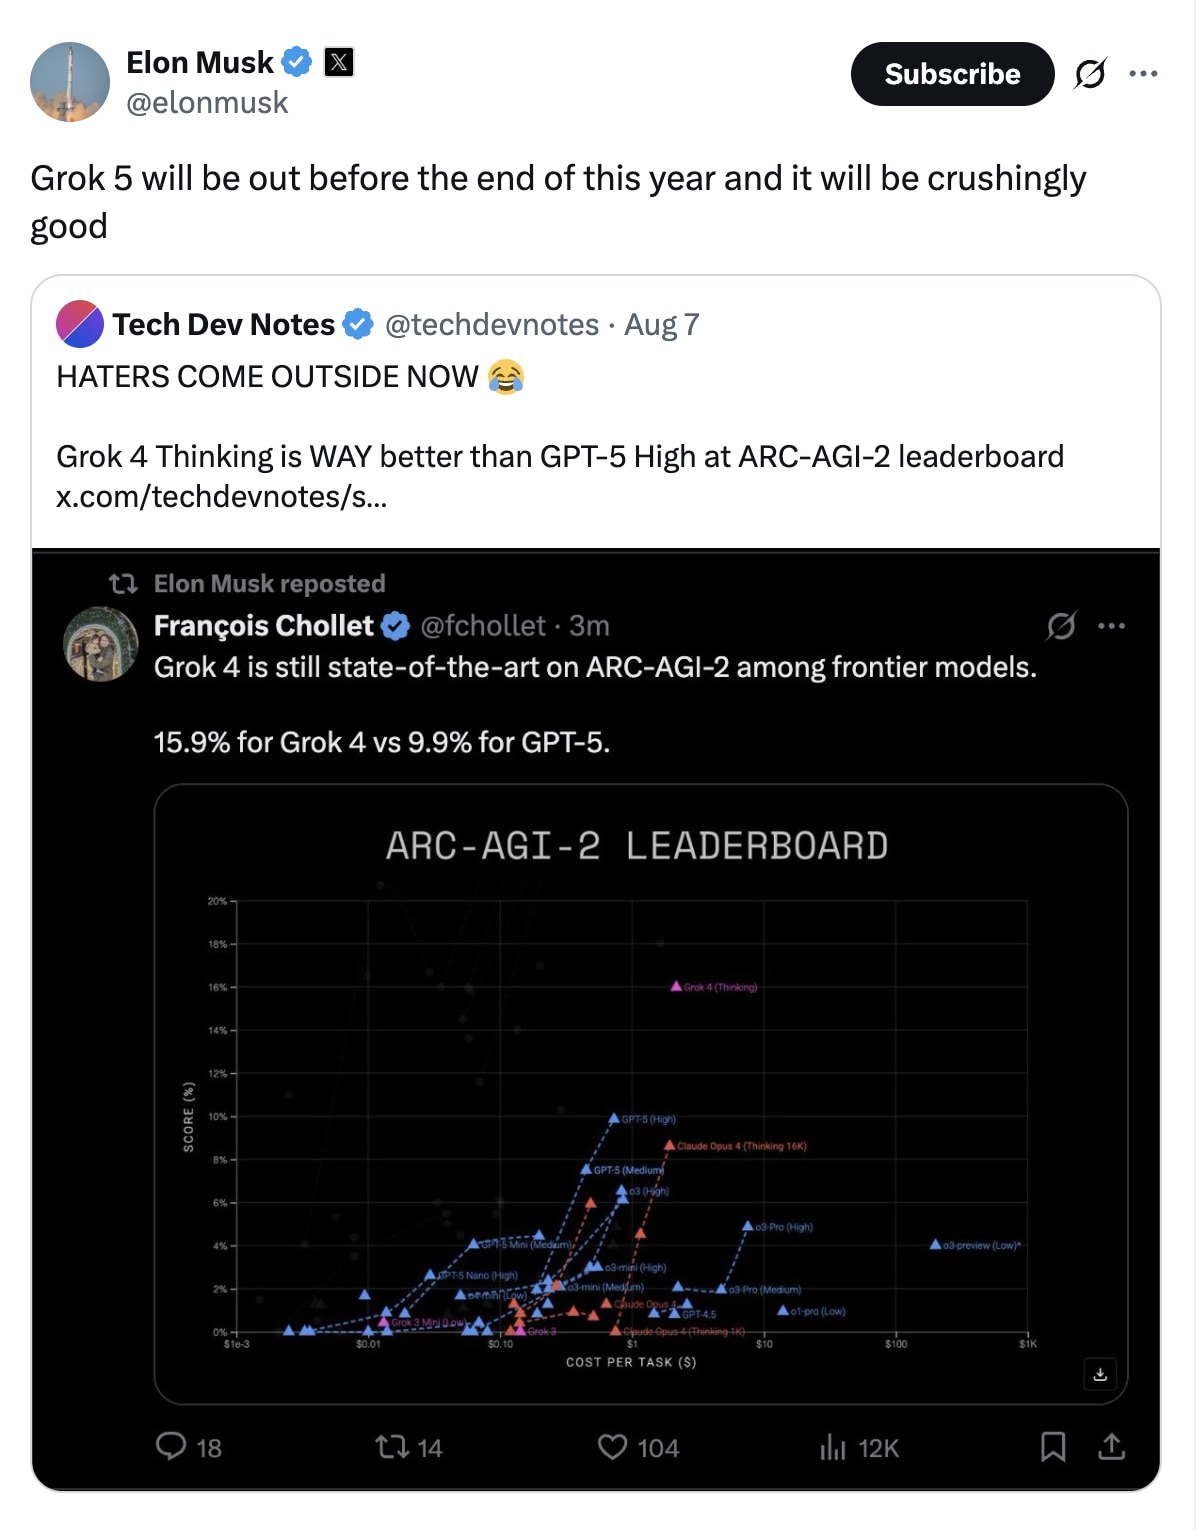Bookmark the François Chollet post
This screenshot has width=1198, height=1530.
point(1053,1447)
